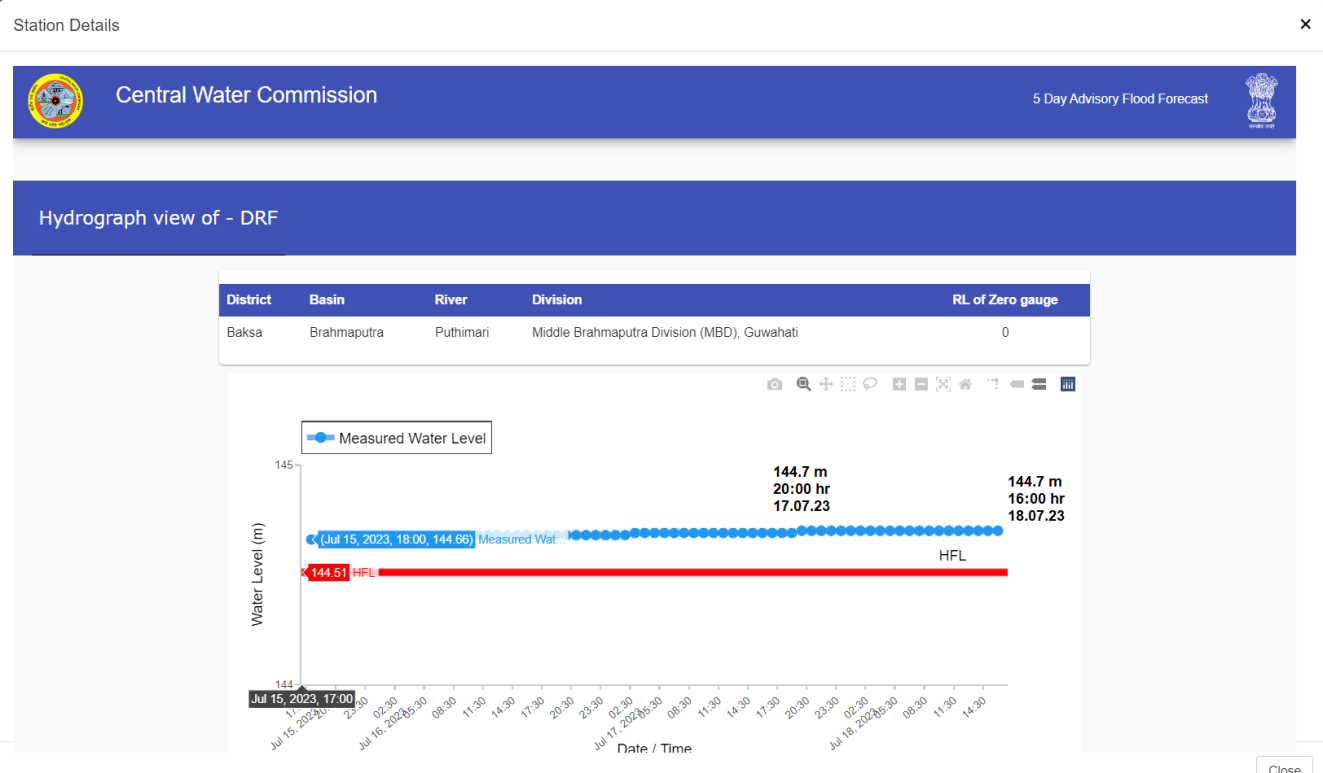Enable show closest data on hover

pyautogui.click(x=1017, y=384)
